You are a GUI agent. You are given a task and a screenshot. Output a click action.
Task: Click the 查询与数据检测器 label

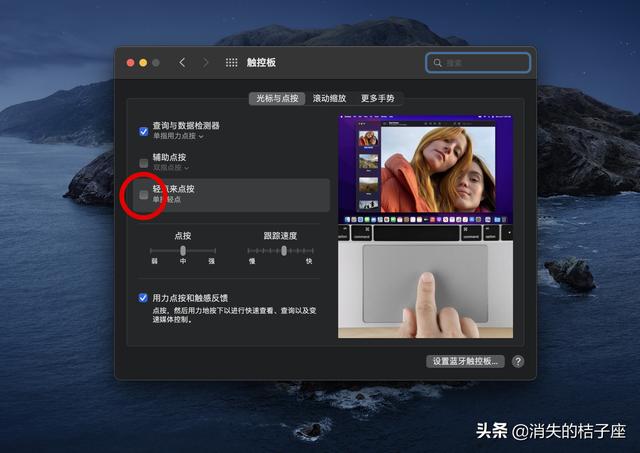(186, 125)
